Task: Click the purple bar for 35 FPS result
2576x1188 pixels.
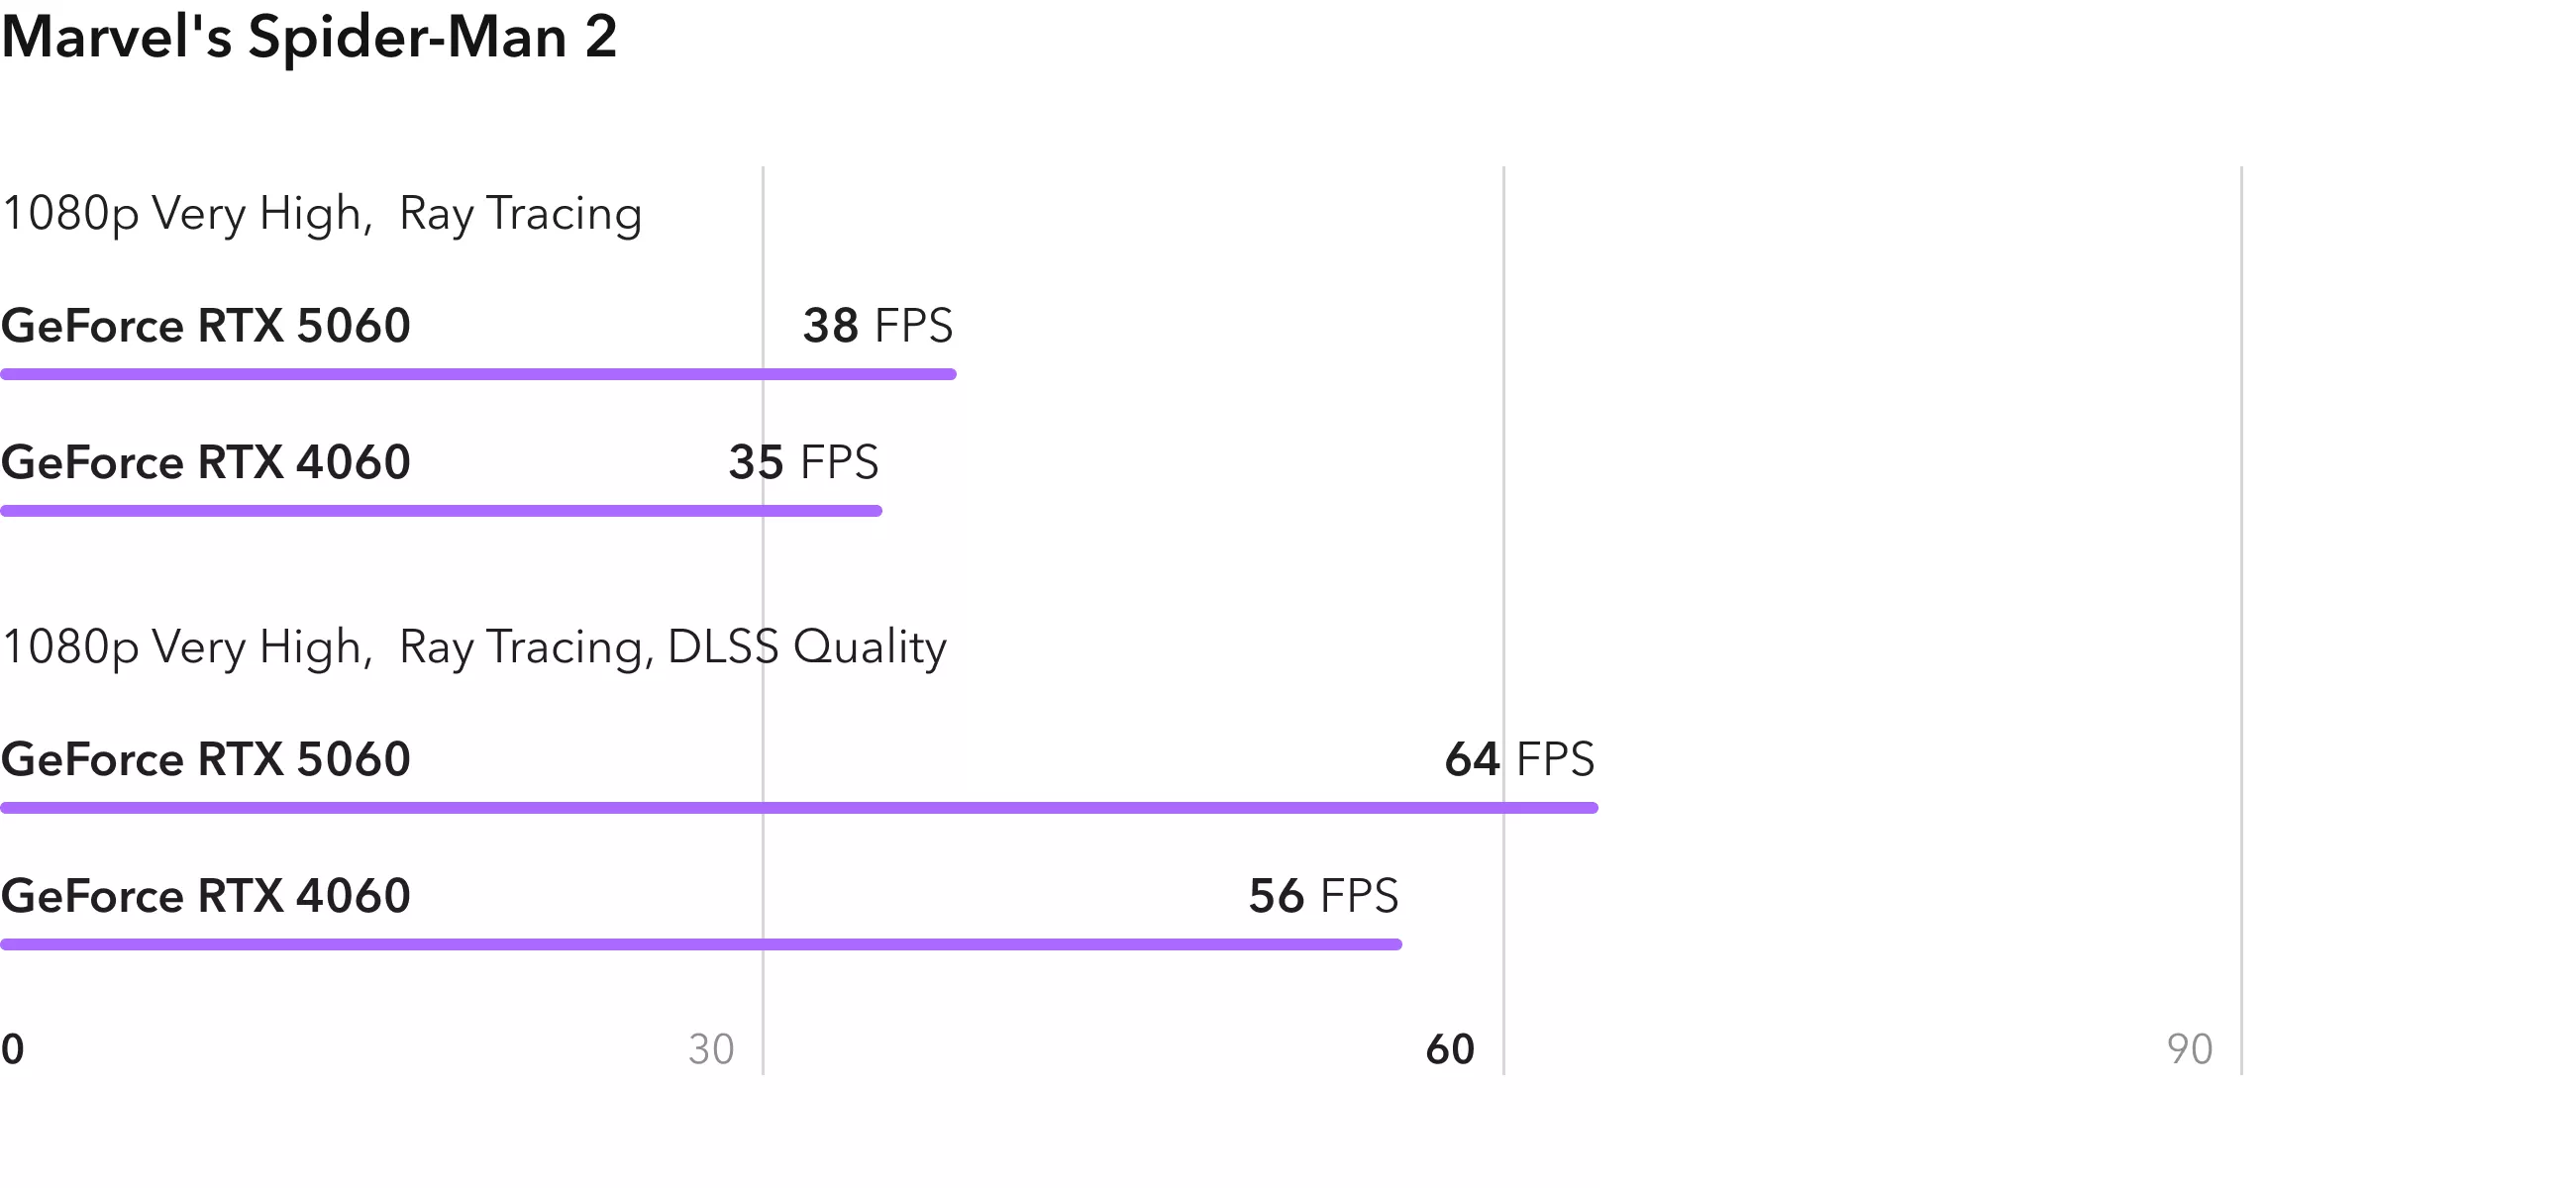Action: [x=441, y=511]
